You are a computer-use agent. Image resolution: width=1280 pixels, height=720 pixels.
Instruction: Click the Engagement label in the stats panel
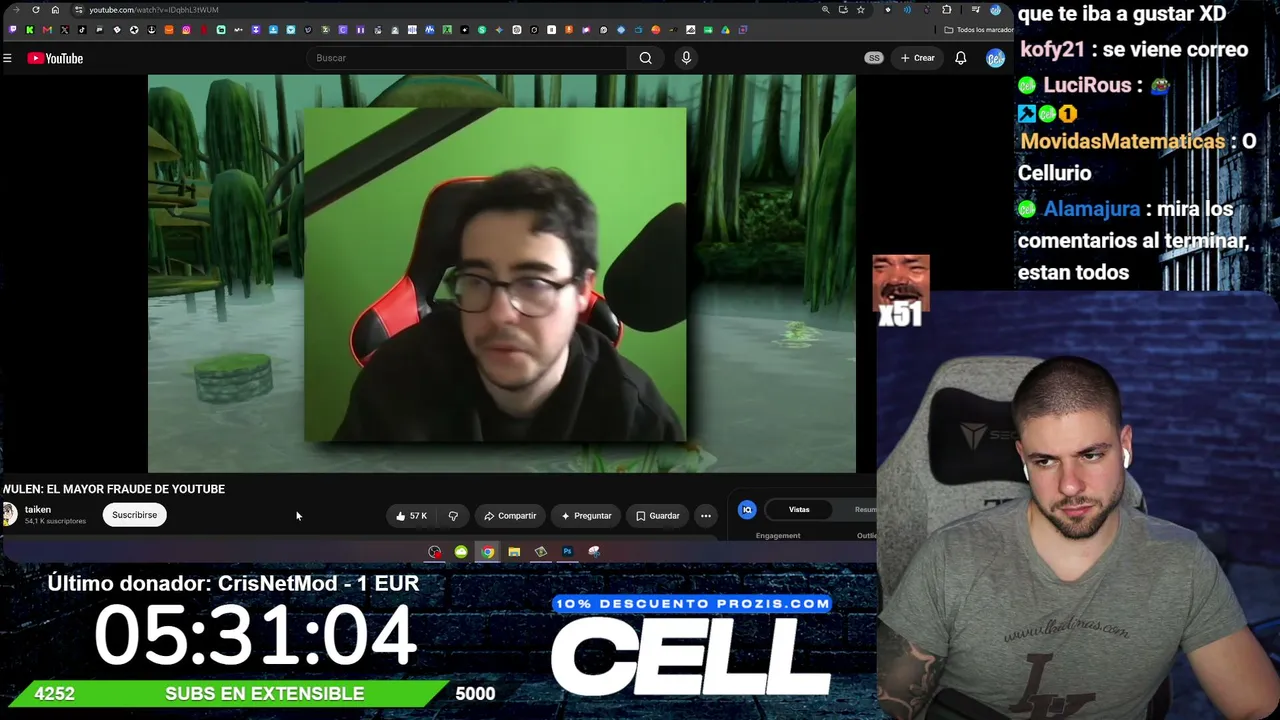(778, 536)
